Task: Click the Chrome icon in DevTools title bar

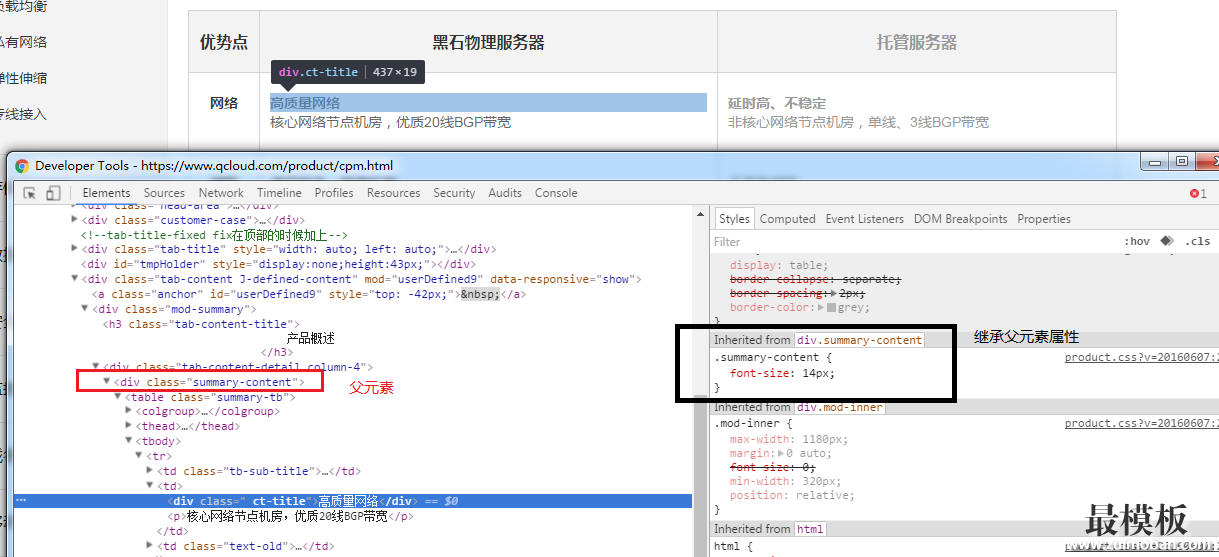Action: (22, 166)
